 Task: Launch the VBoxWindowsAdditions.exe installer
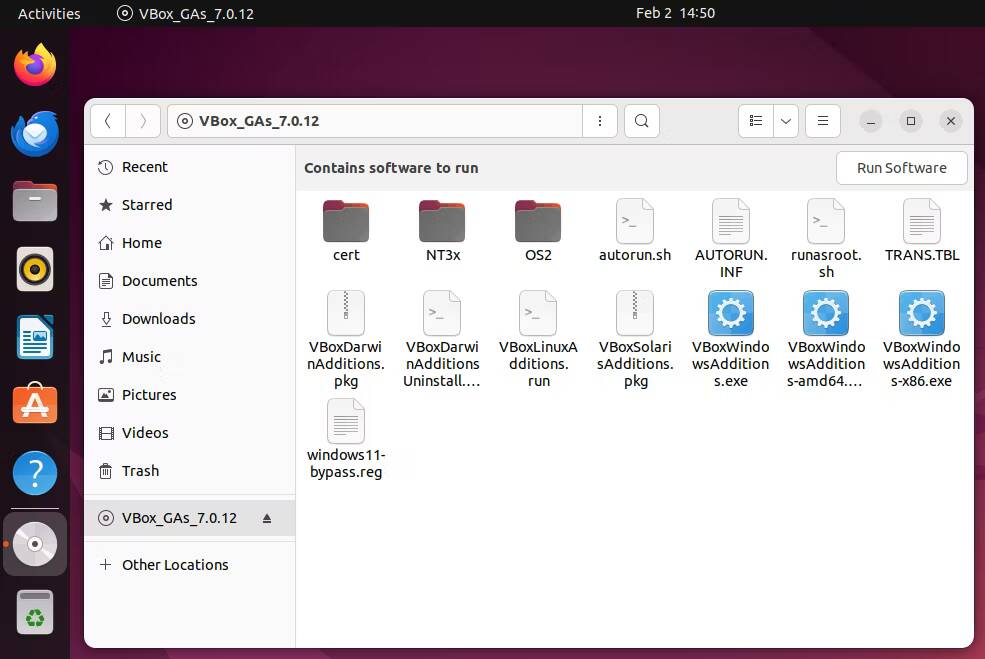point(730,312)
